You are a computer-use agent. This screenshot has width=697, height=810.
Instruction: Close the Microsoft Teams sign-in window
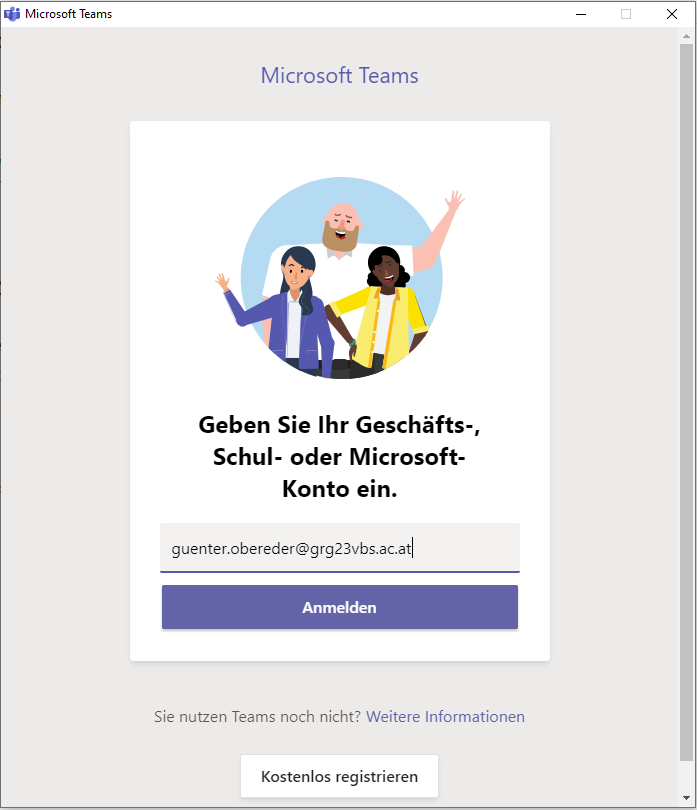coord(672,14)
